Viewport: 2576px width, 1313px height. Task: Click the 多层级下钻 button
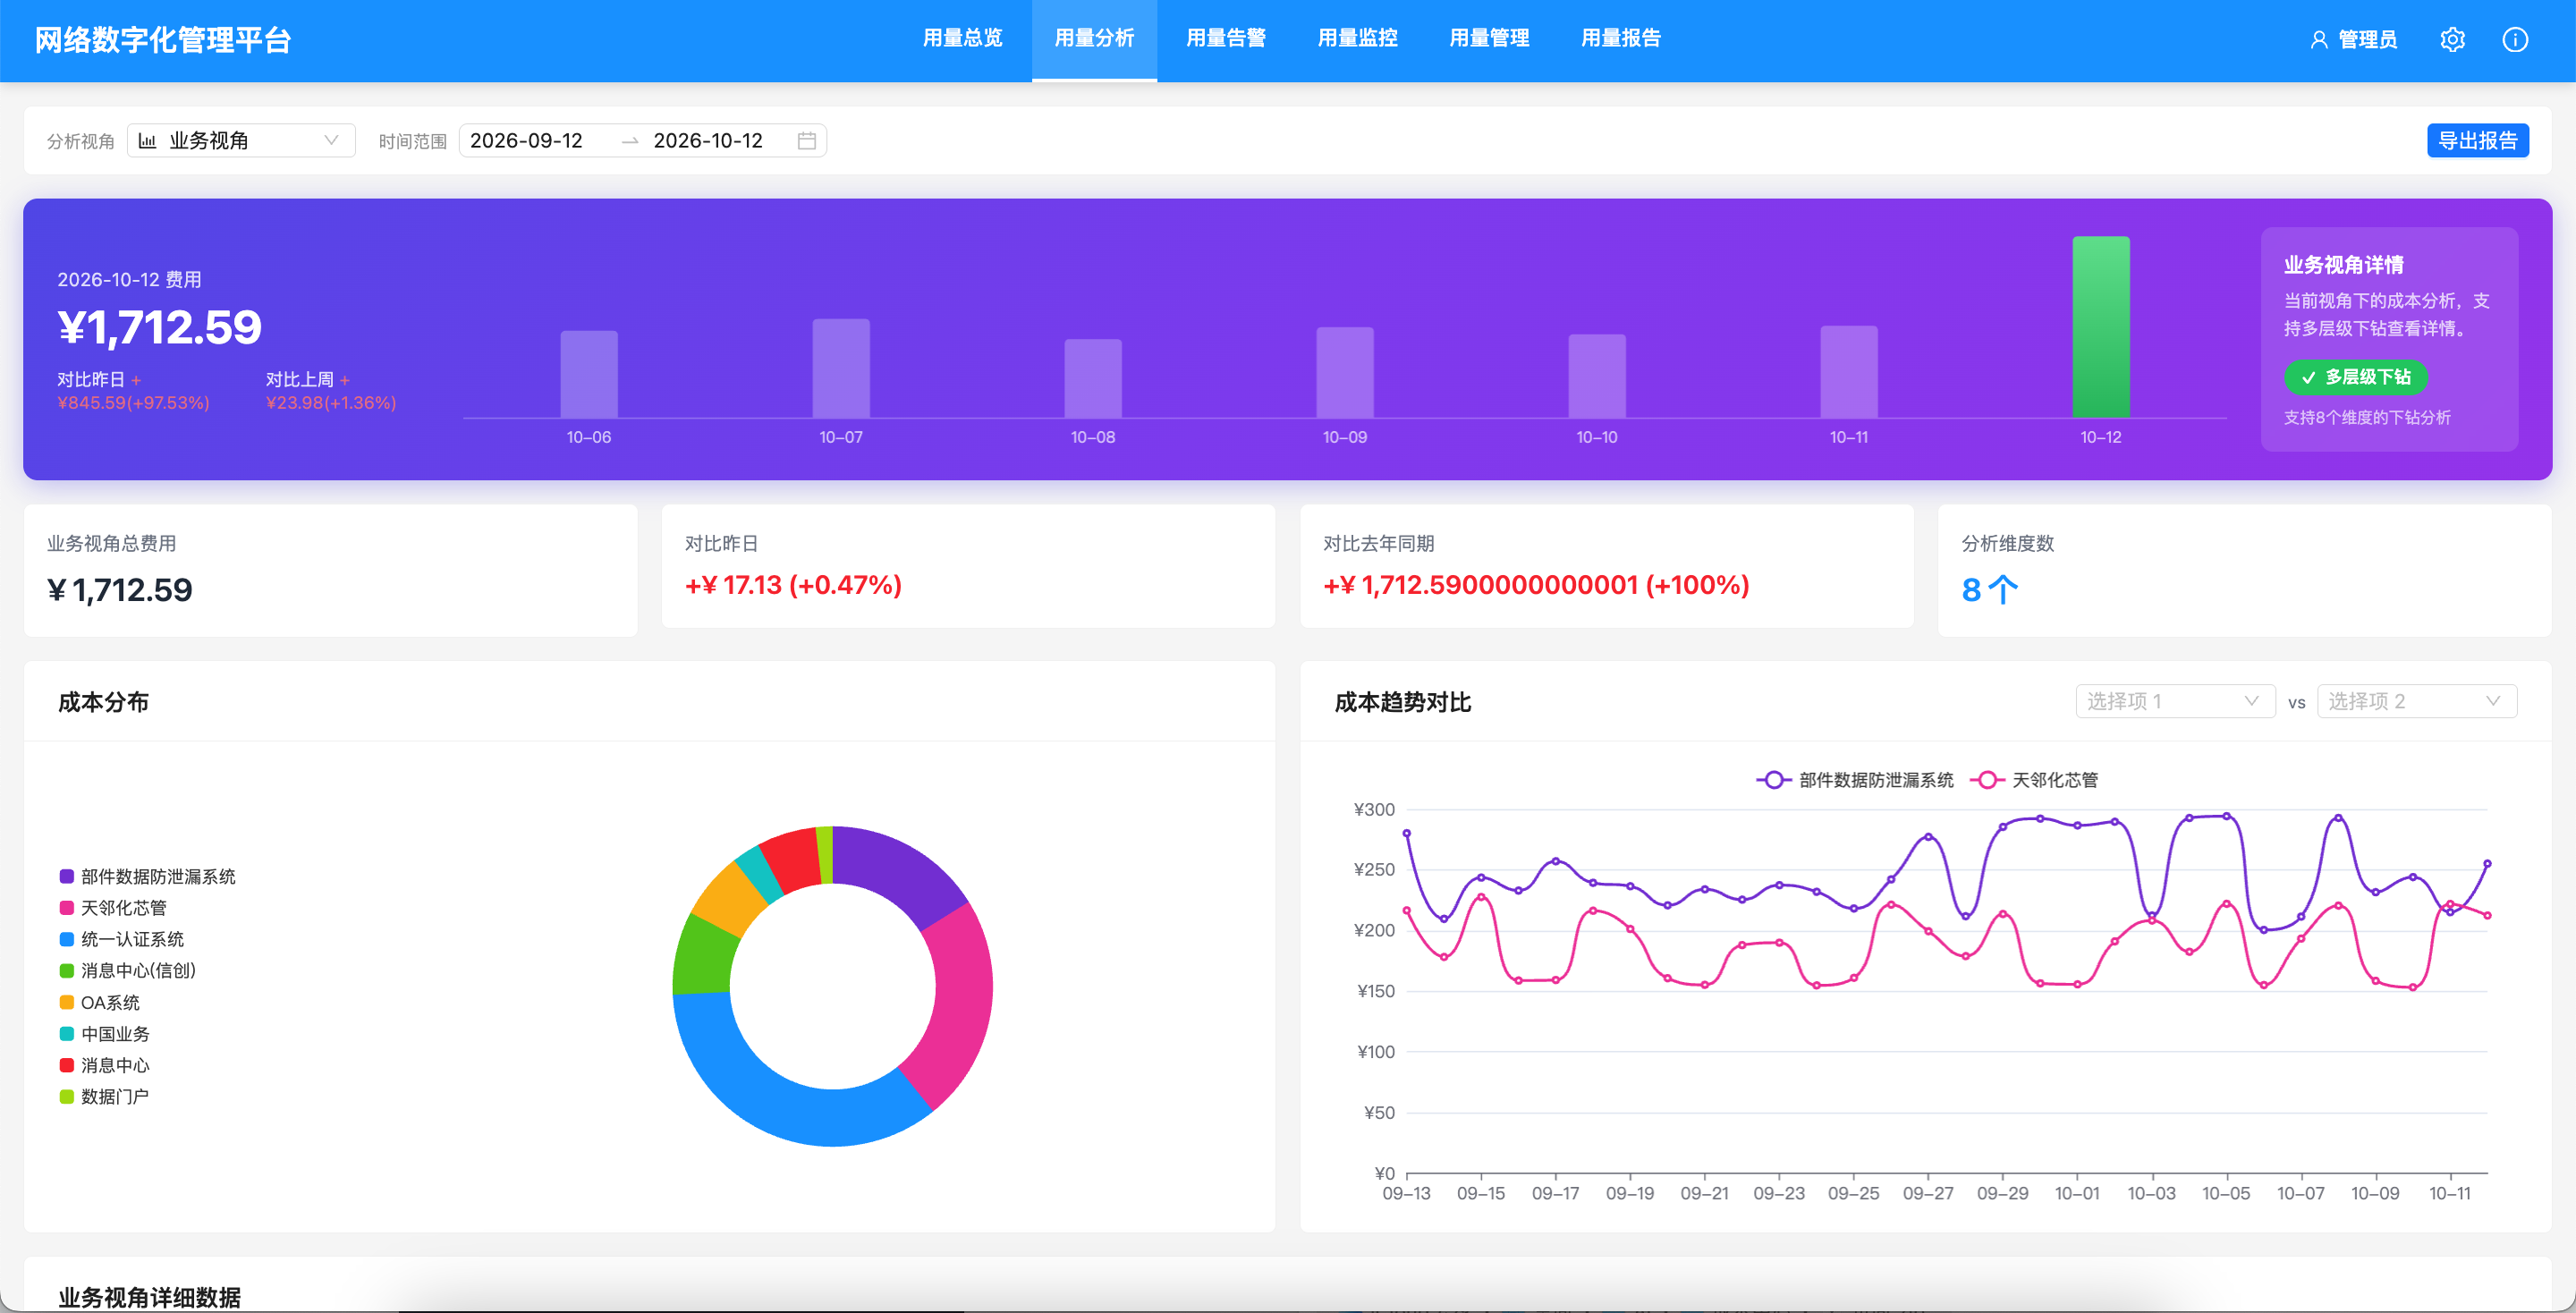click(2355, 378)
